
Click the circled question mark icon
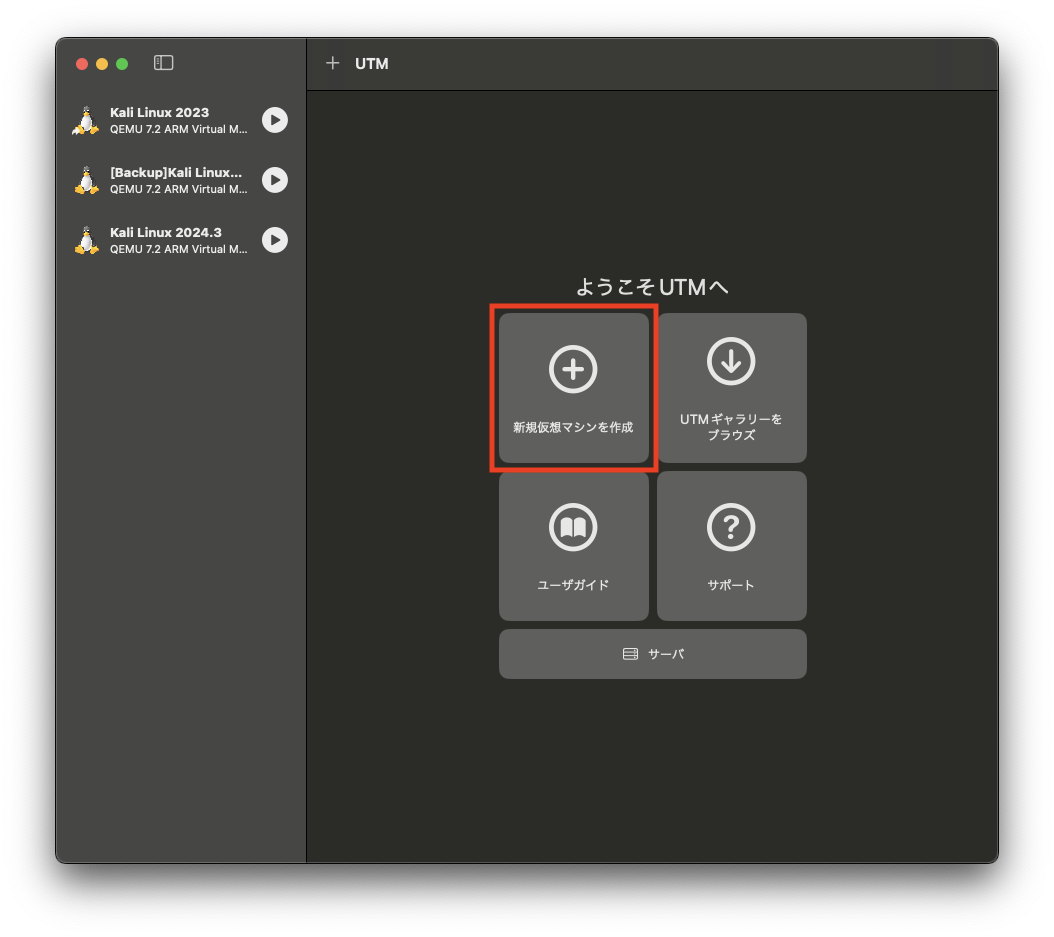coord(731,527)
